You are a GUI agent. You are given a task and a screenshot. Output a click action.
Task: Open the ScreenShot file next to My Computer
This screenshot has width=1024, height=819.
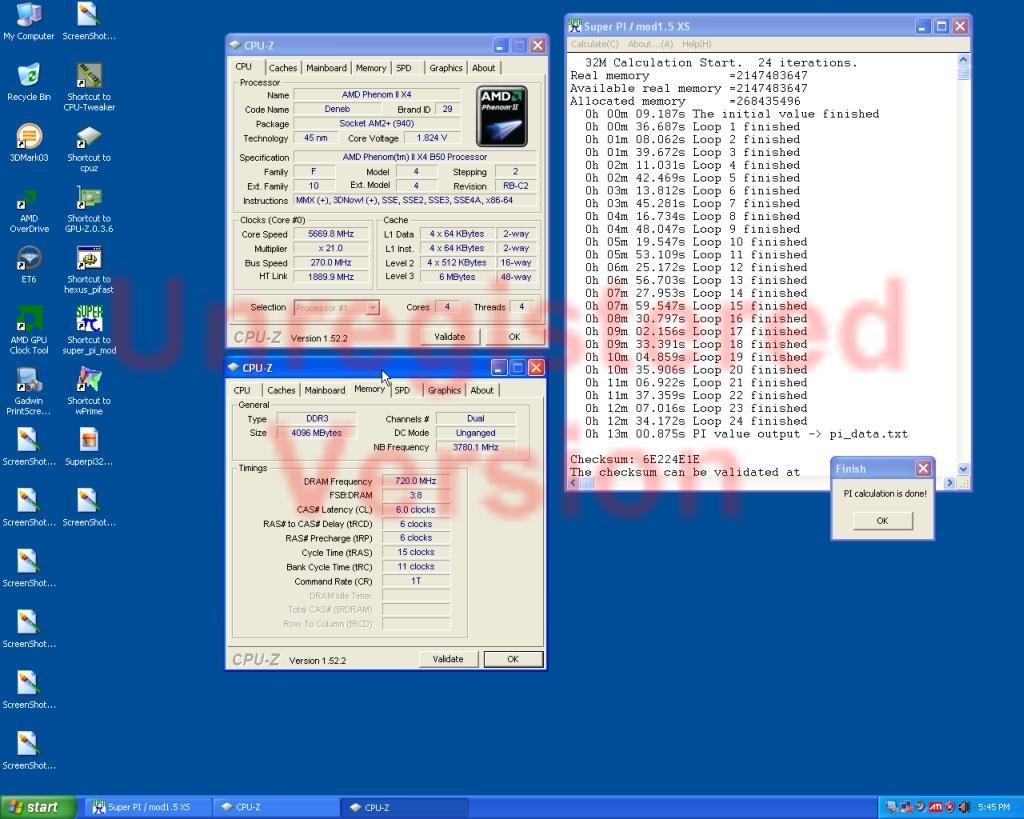(x=89, y=22)
